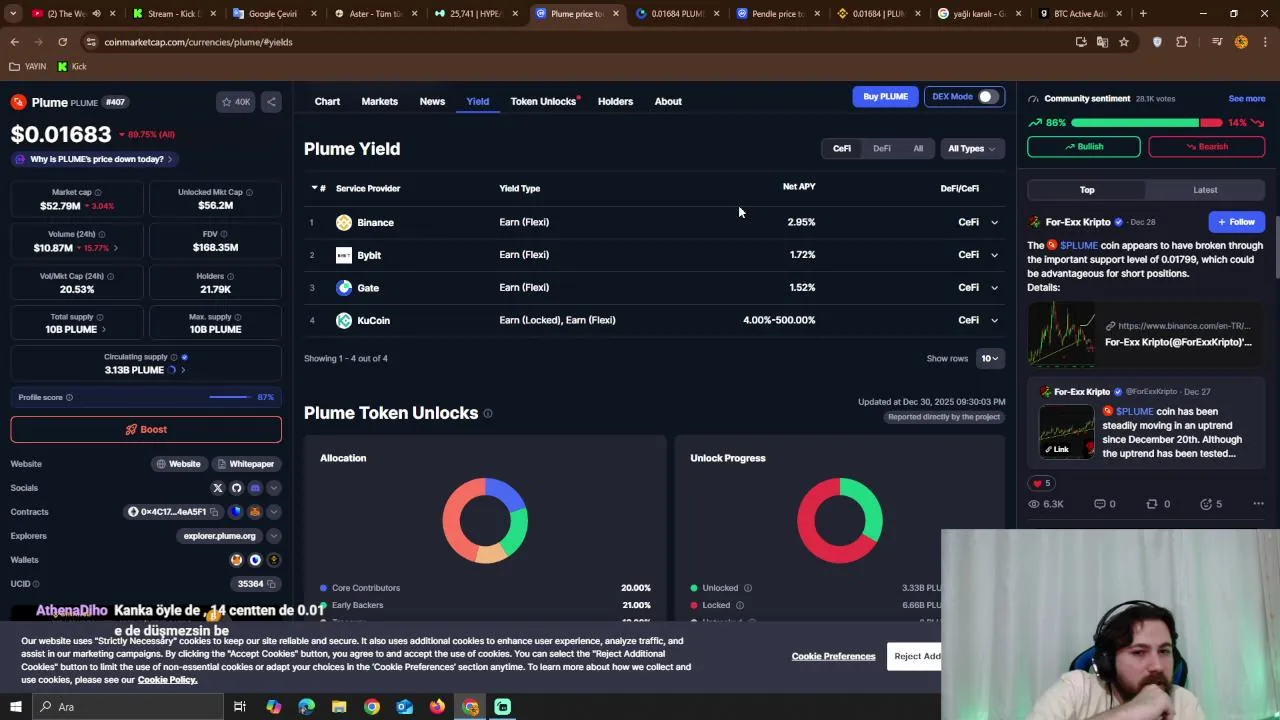This screenshot has height=720, width=1280.
Task: Expand more Socials links
Action: 274,488
